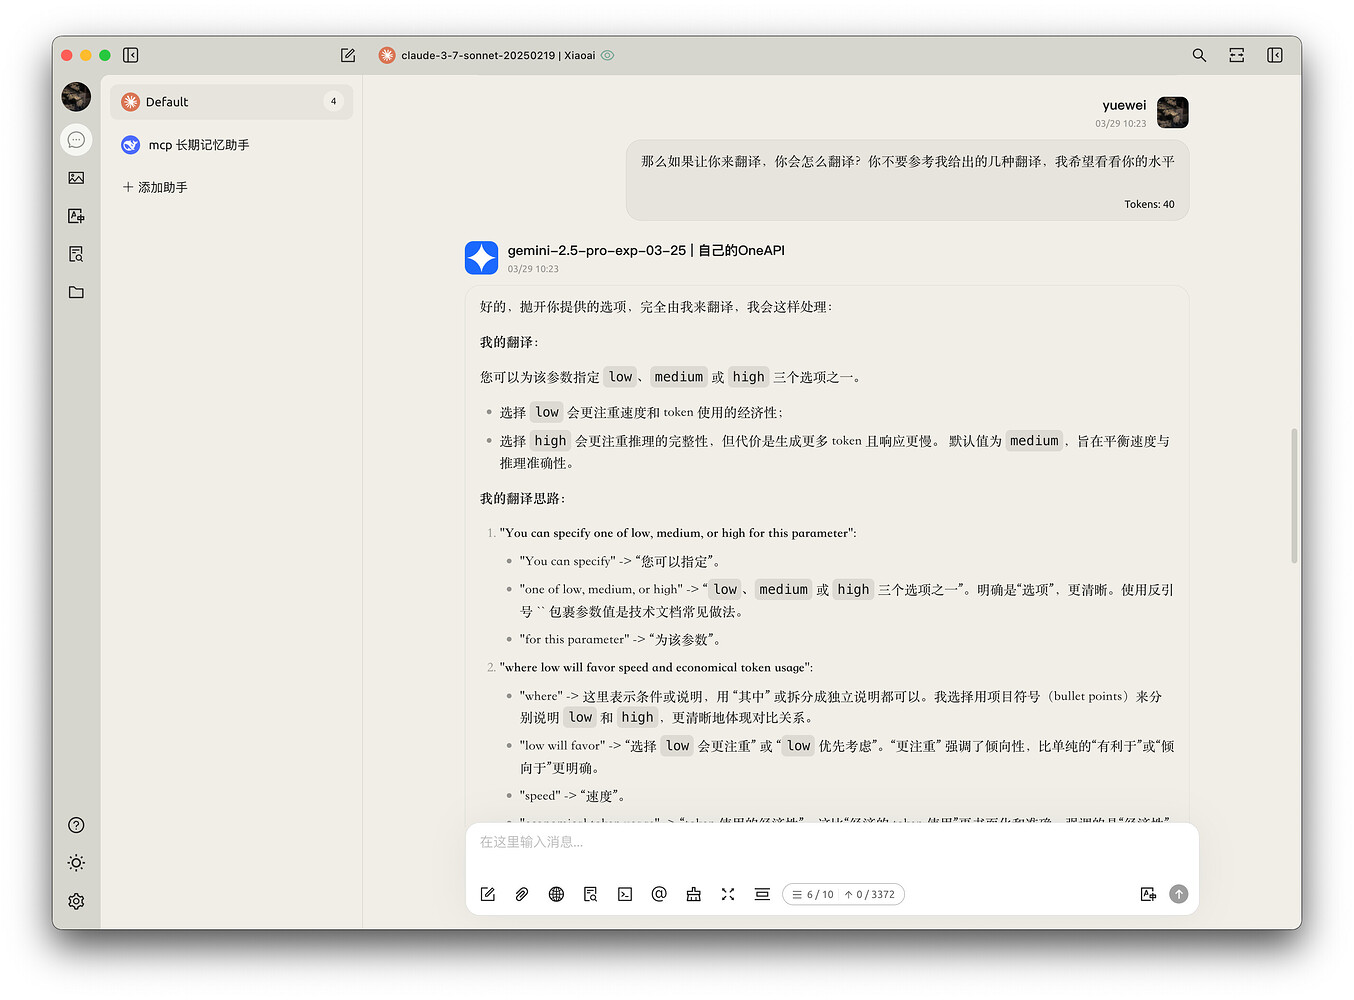Open the knowledge base page in the sidebar

[76, 254]
